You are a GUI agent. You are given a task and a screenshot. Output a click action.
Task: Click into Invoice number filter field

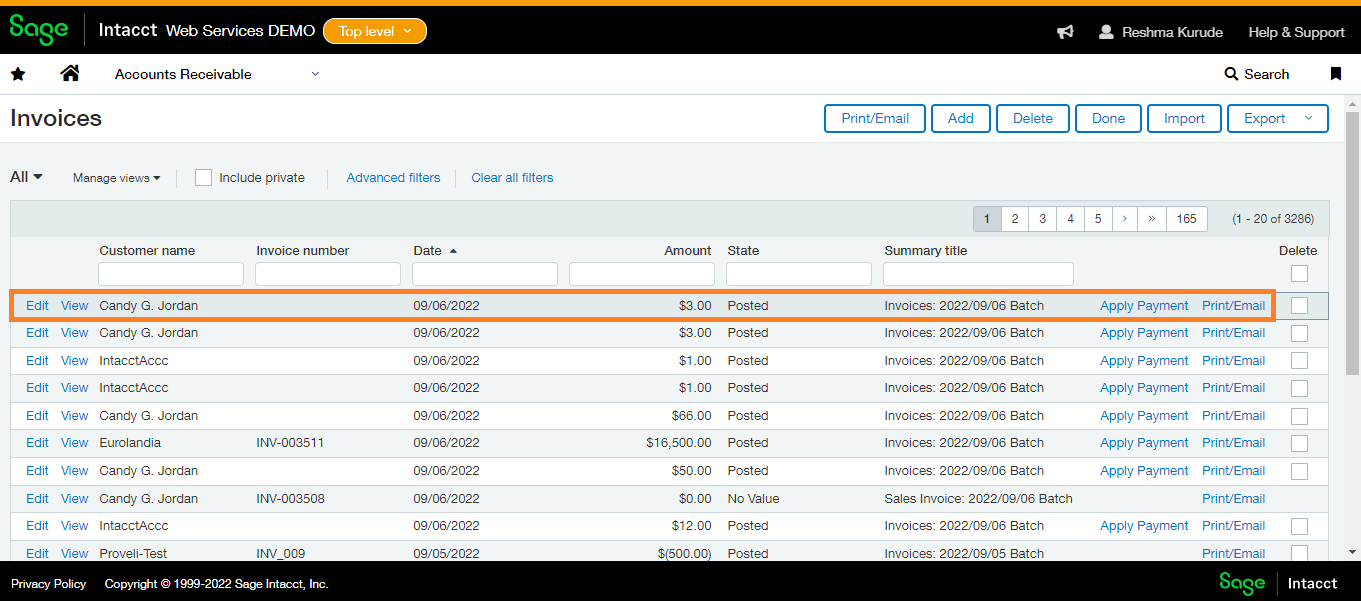[x=328, y=274]
